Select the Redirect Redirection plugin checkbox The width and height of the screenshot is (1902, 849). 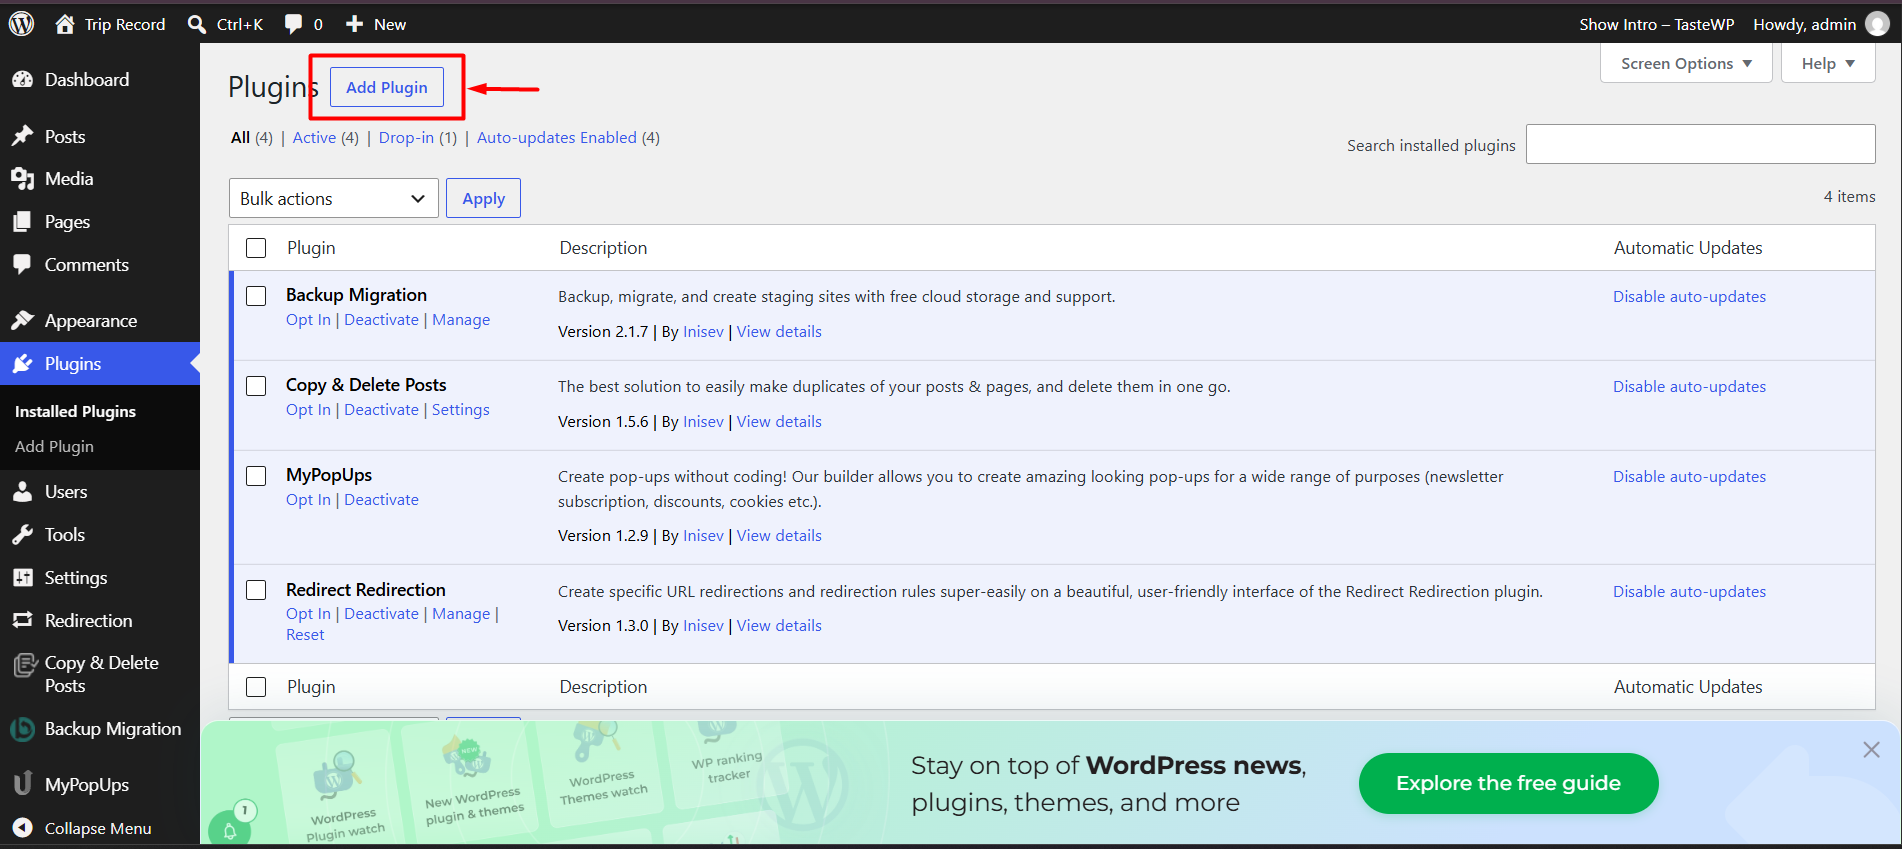[x=256, y=590]
